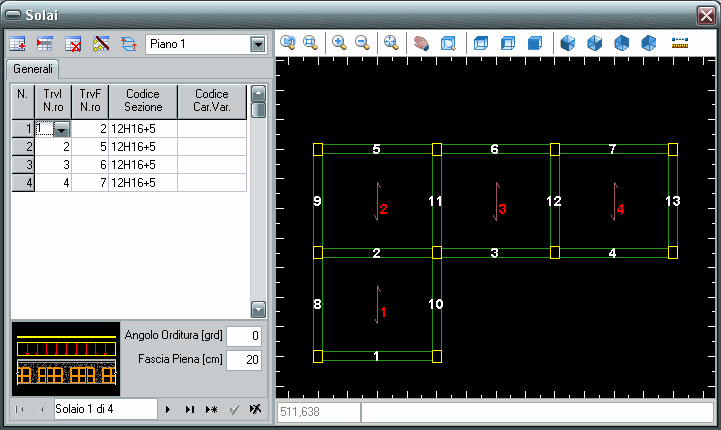Click the Angolo Orditura input field
The width and height of the screenshot is (721, 430).
244,335
